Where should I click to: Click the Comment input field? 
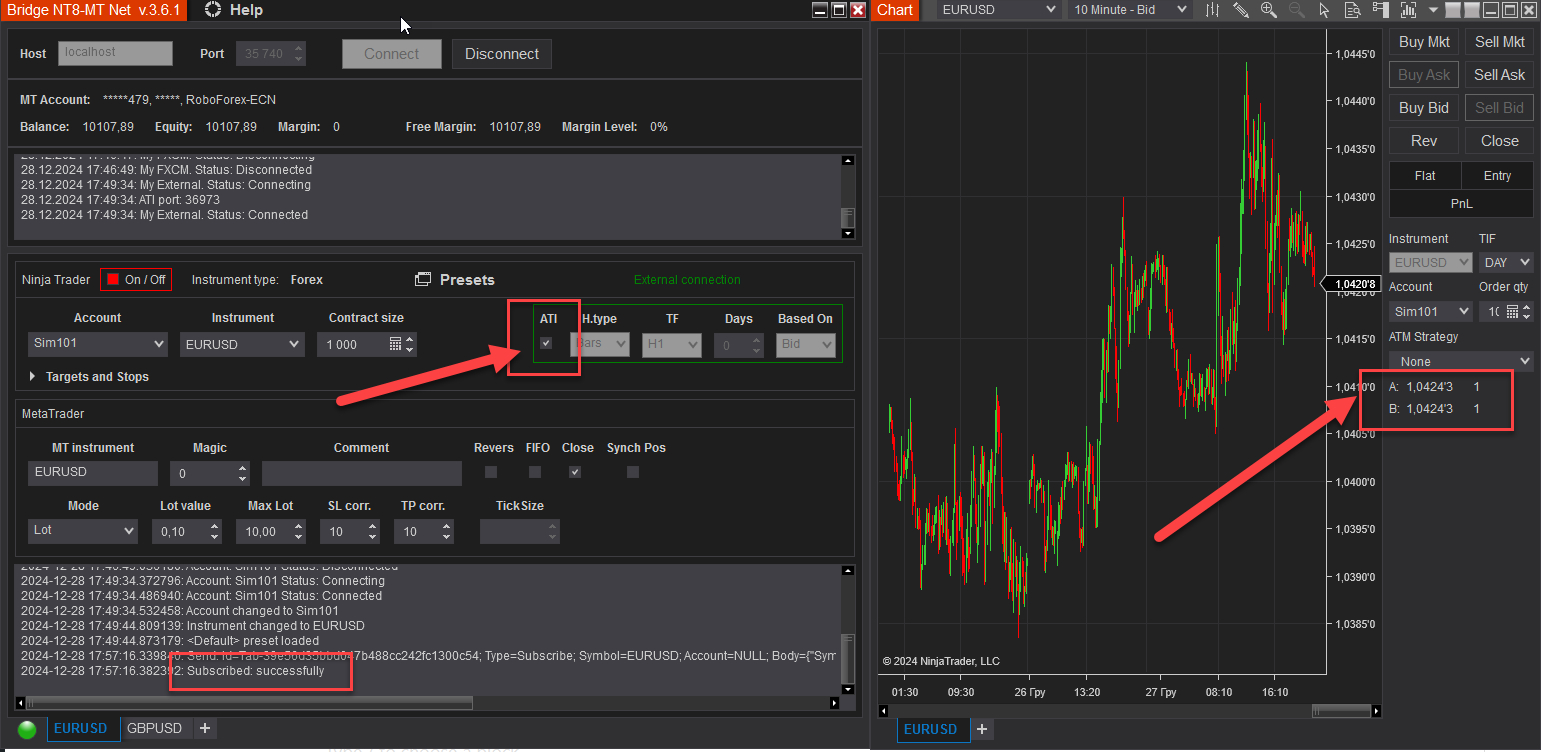pos(361,473)
